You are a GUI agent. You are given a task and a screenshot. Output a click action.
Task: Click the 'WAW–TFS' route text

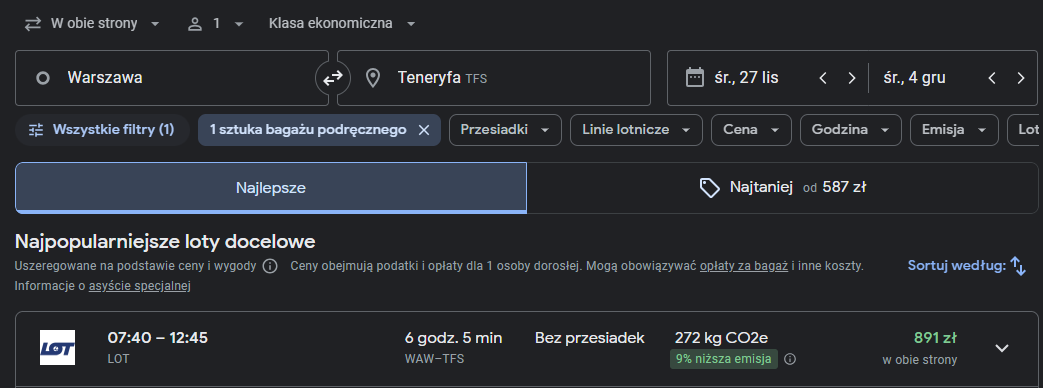tap(434, 359)
